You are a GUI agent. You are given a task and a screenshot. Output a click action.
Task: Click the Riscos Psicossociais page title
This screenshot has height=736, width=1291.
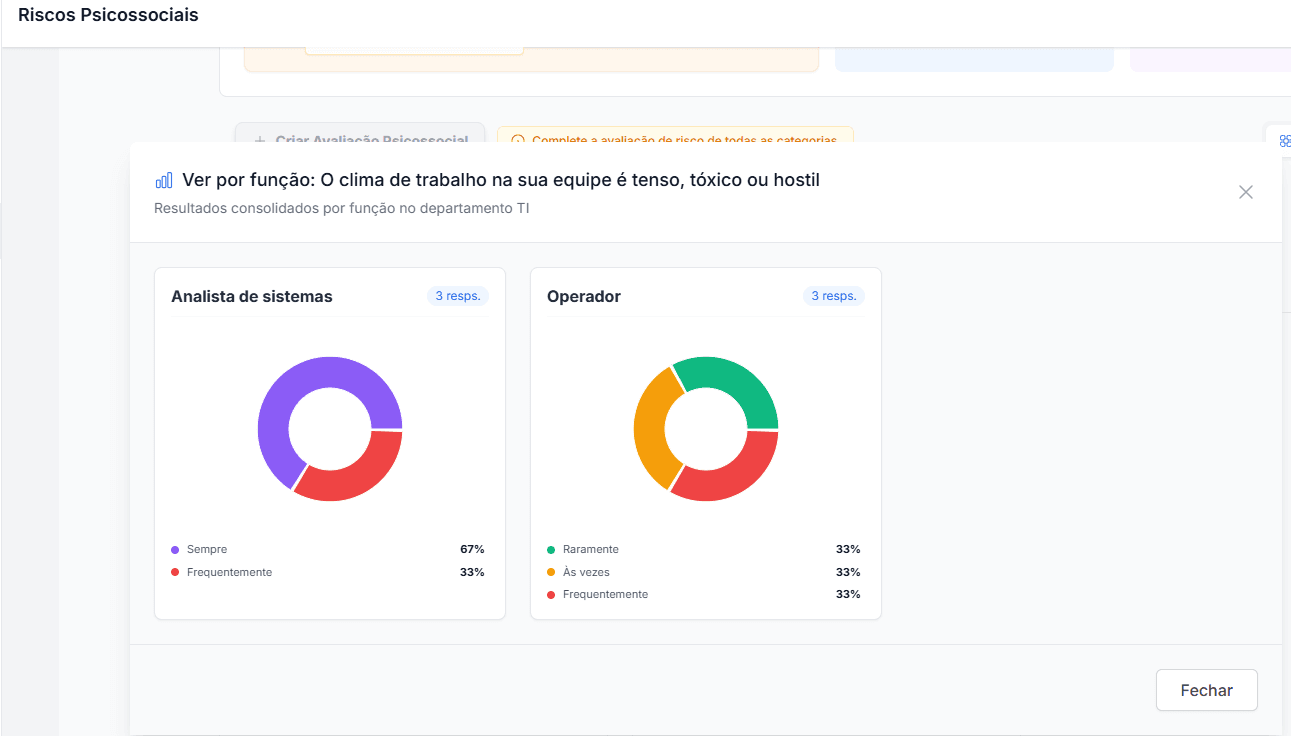(107, 15)
